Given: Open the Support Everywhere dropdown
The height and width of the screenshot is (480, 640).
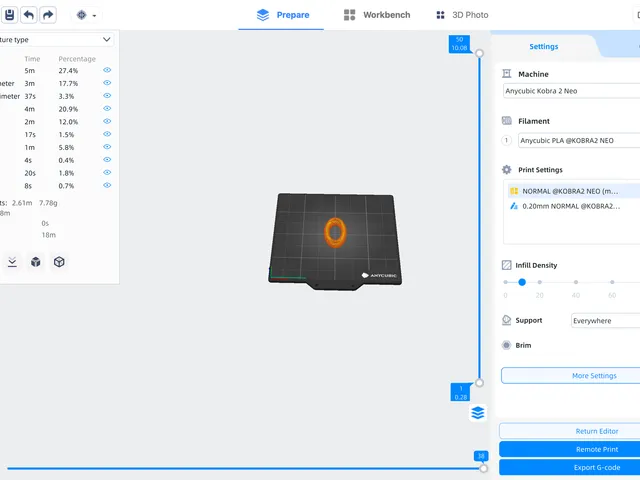Looking at the screenshot, I should pyautogui.click(x=605, y=321).
